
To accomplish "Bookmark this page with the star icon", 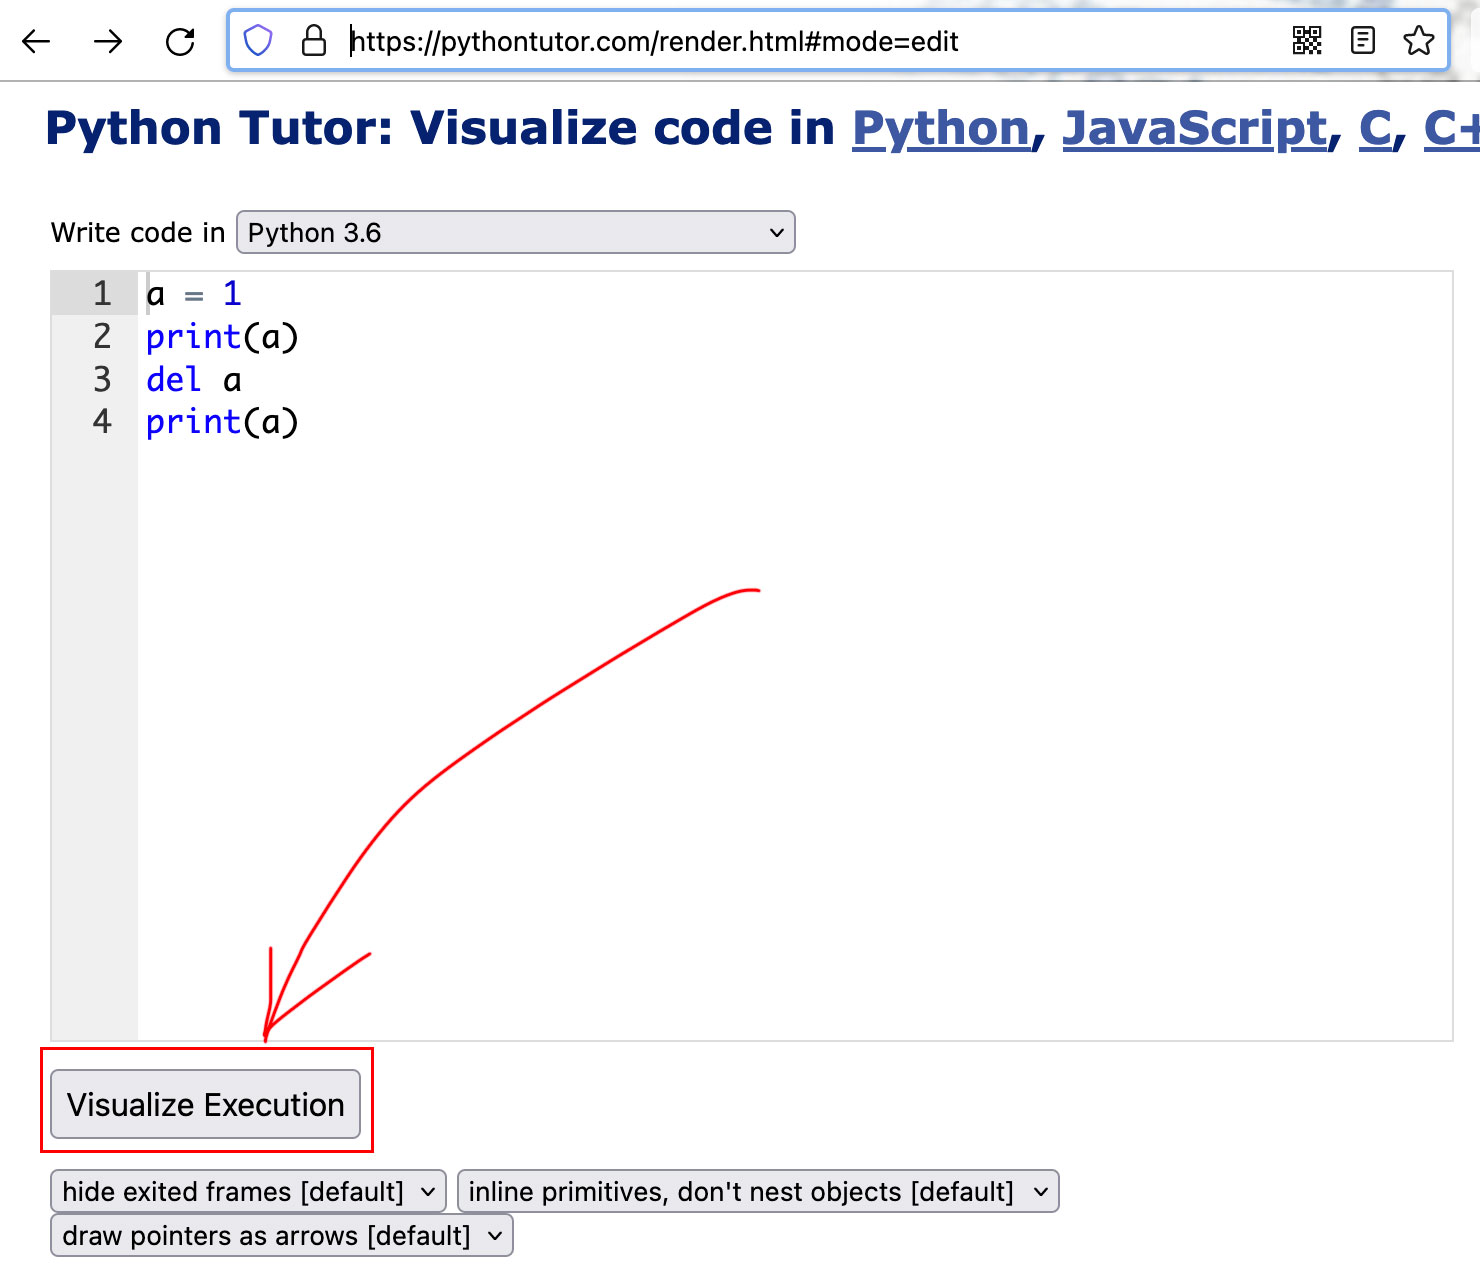I will click(1418, 41).
